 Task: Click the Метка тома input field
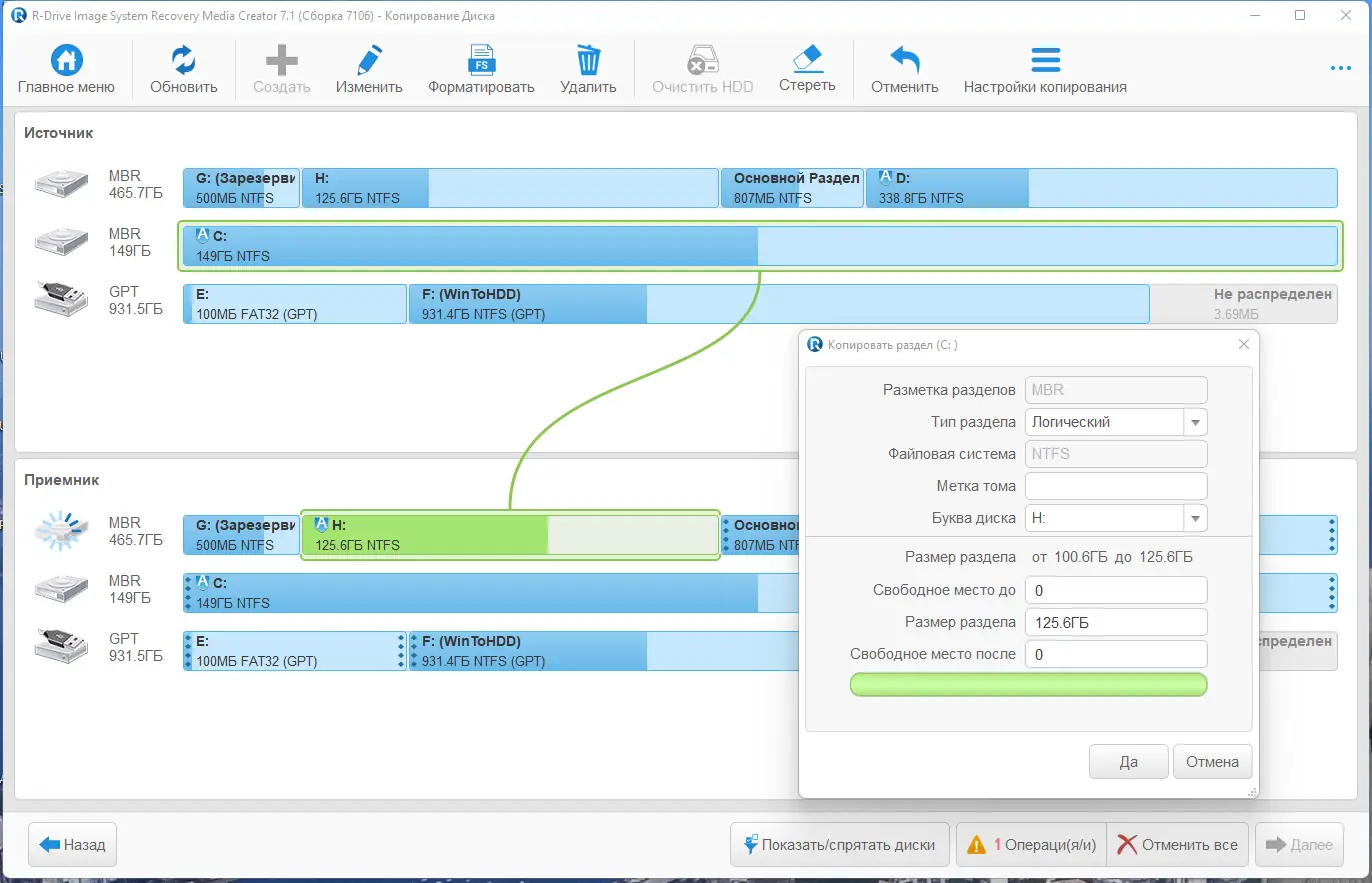coord(1116,486)
